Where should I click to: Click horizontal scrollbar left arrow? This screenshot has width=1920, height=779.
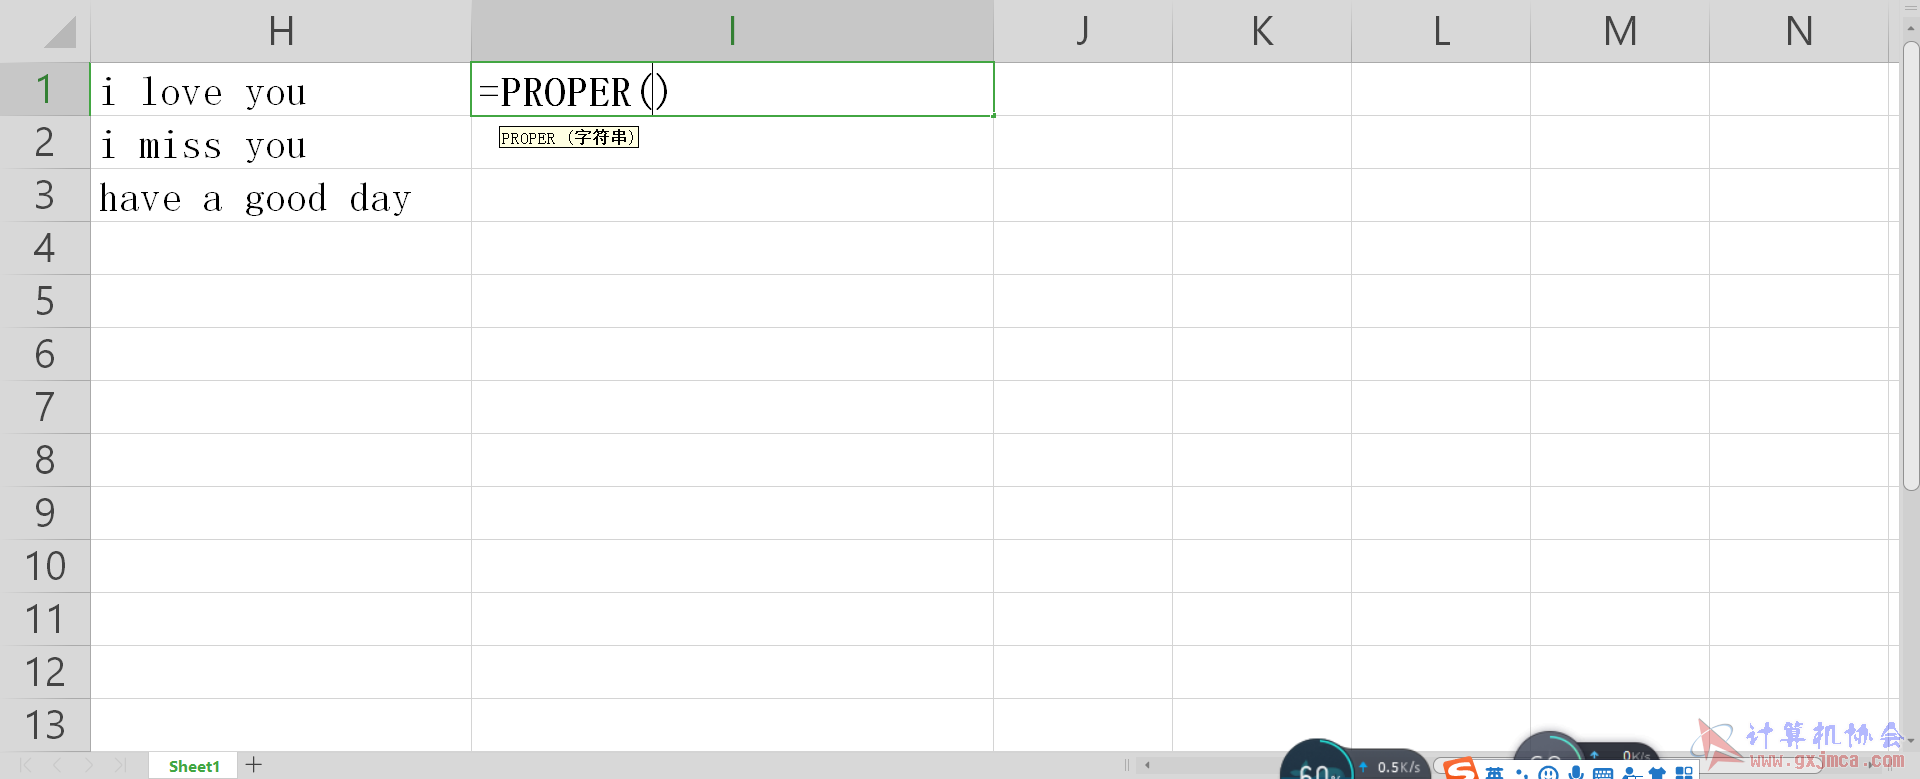coord(1147,765)
